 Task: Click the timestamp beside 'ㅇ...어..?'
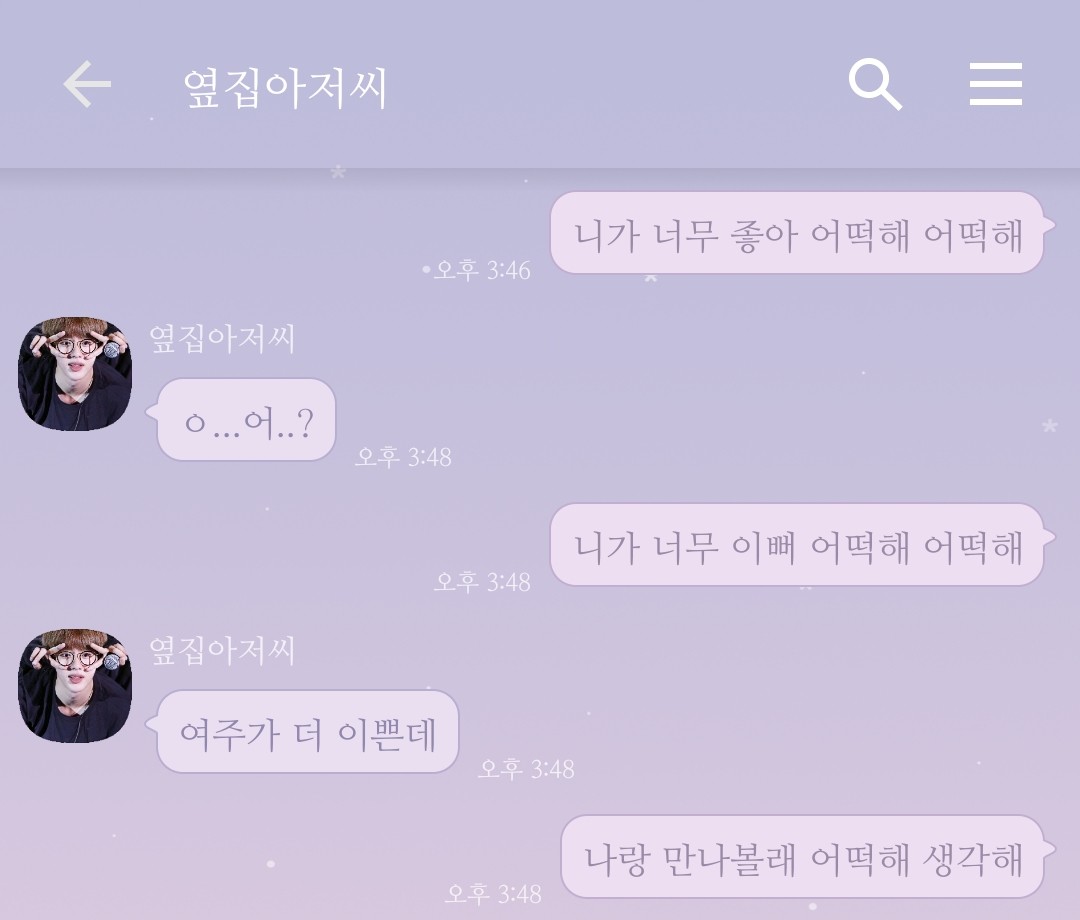[404, 457]
